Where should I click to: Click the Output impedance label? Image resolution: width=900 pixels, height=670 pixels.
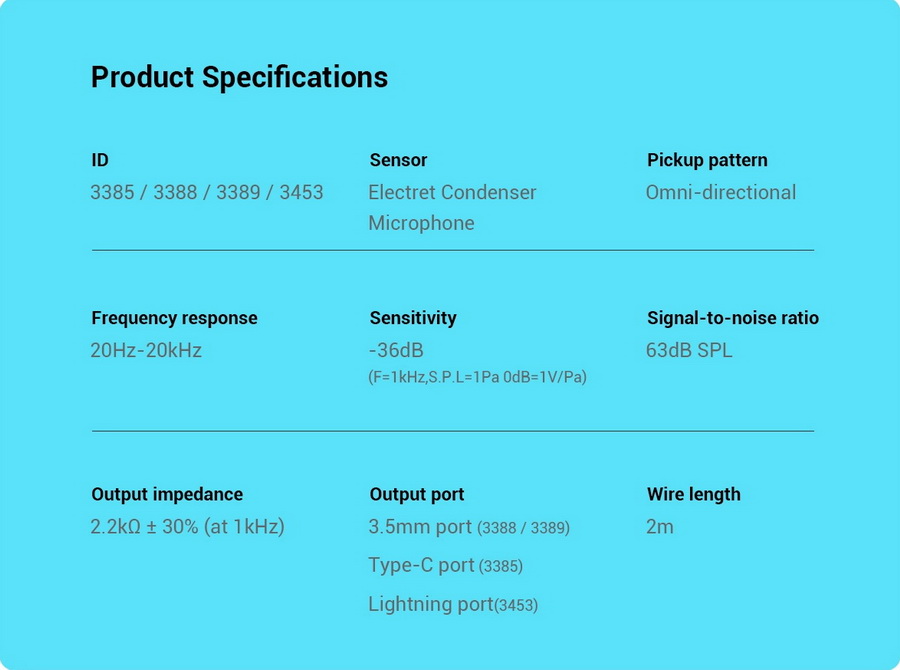click(167, 494)
